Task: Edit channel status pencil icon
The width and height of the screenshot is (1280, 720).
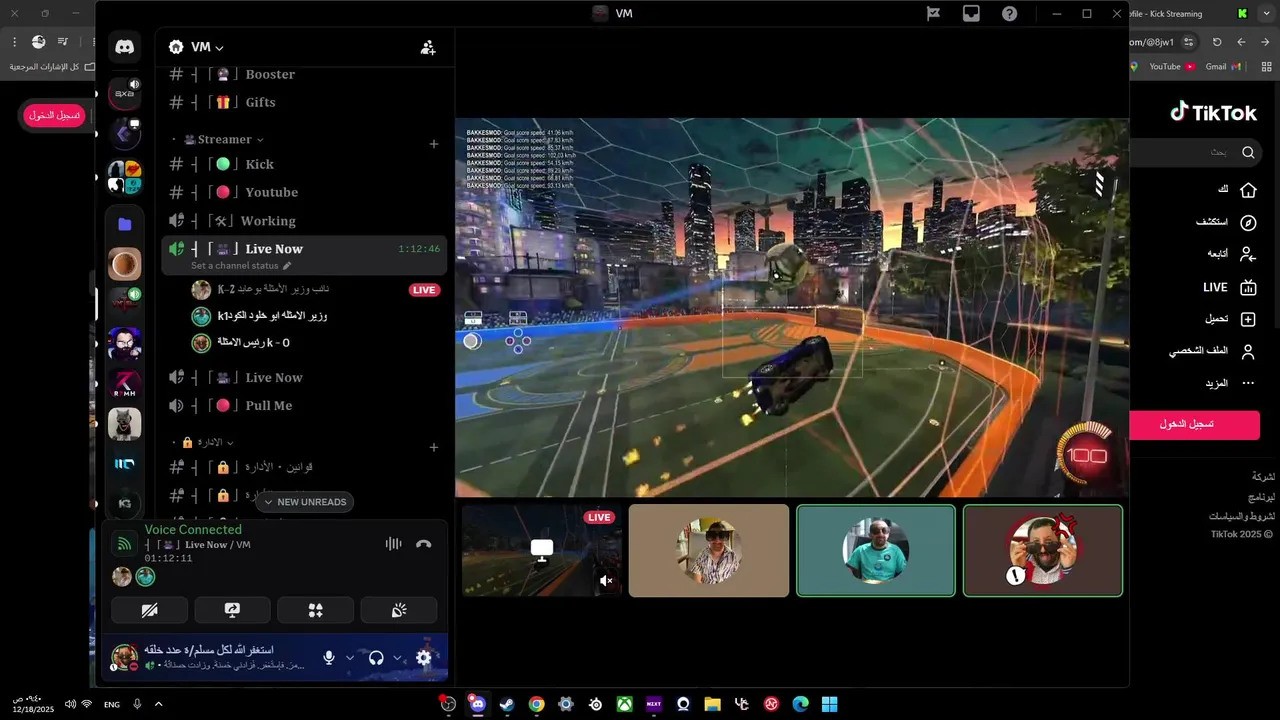Action: [x=287, y=266]
